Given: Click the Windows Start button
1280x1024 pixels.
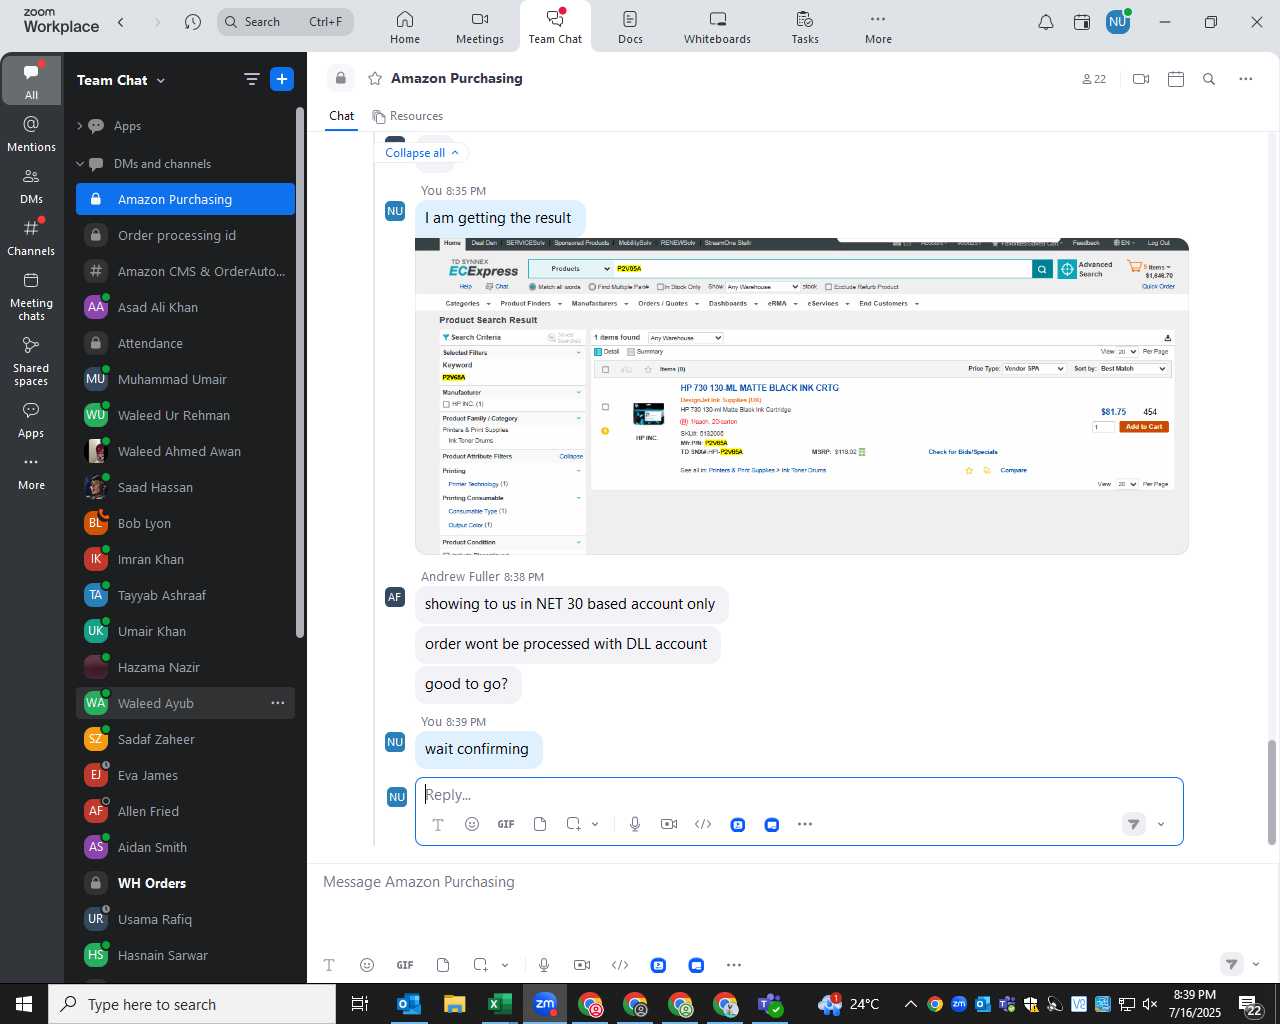Looking at the screenshot, I should [x=24, y=1004].
